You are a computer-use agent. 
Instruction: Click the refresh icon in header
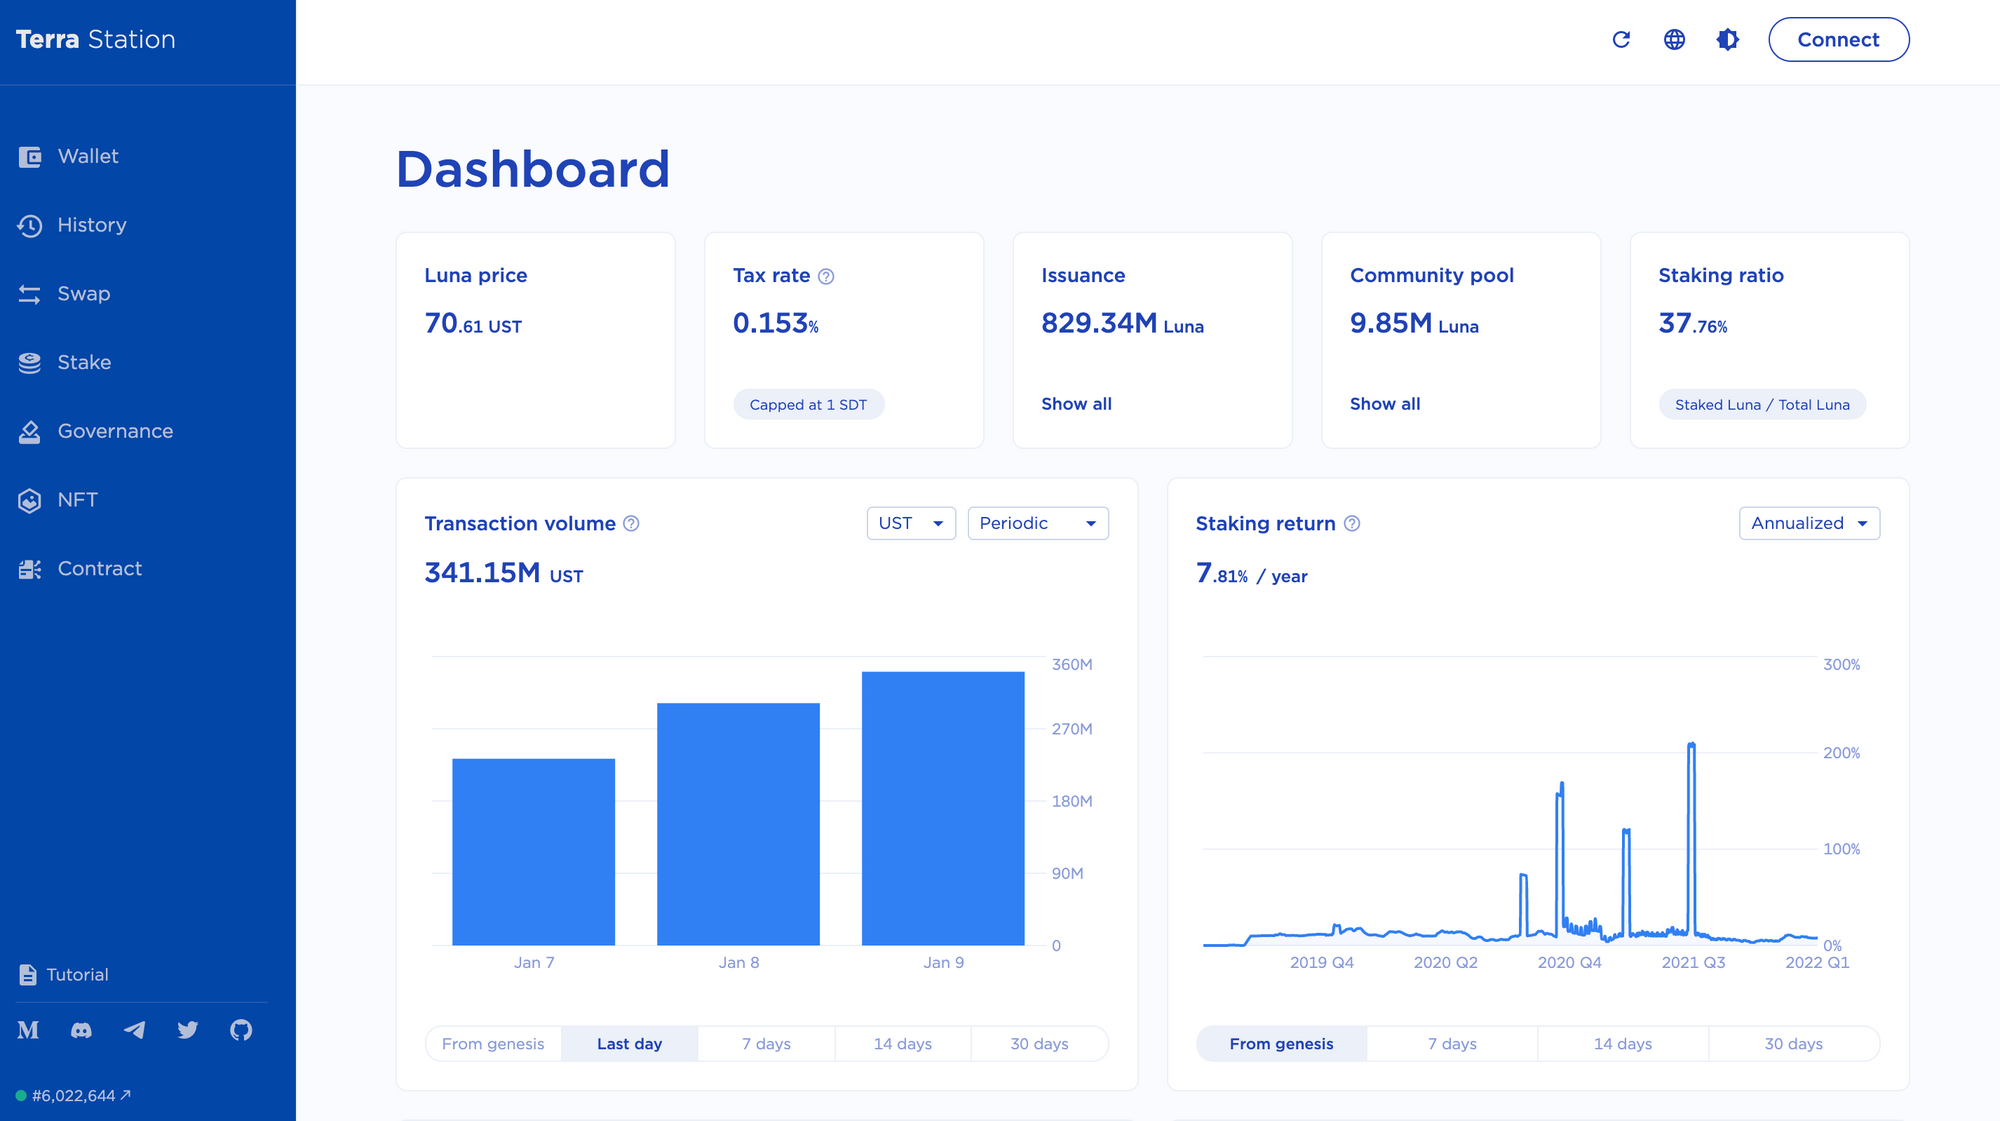tap(1621, 40)
